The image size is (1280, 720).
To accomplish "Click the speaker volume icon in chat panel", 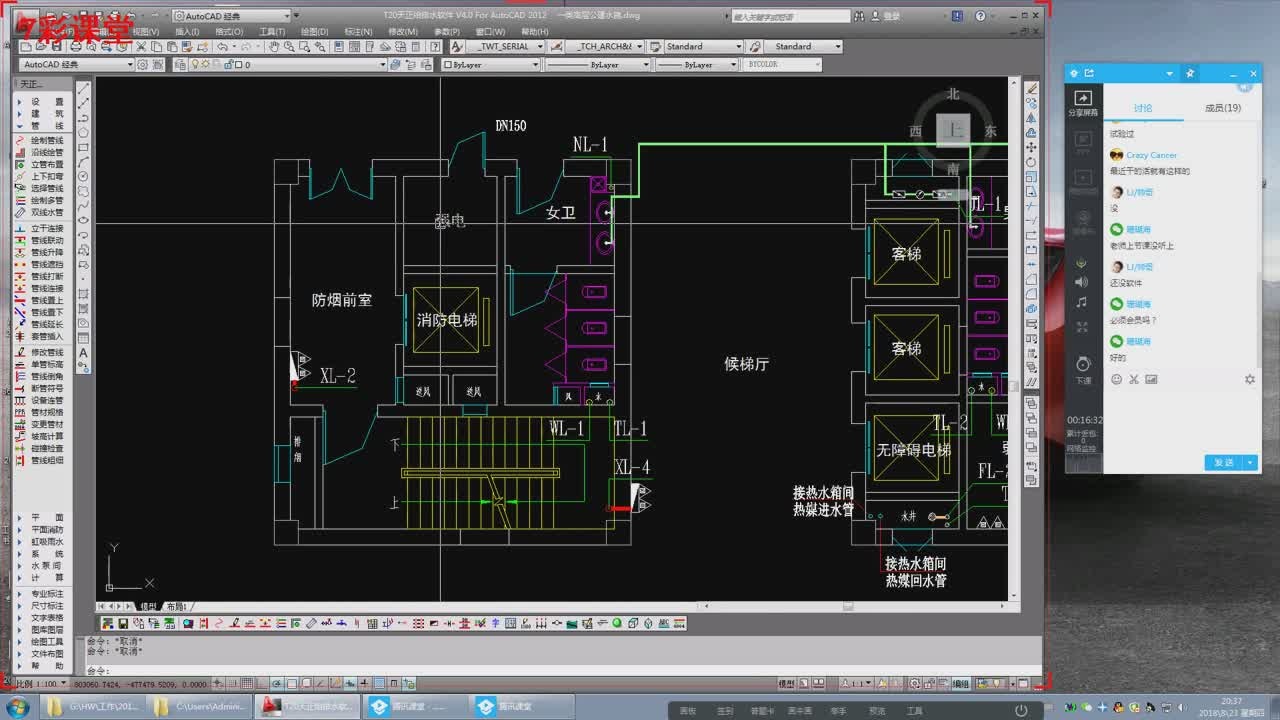I will (1082, 283).
